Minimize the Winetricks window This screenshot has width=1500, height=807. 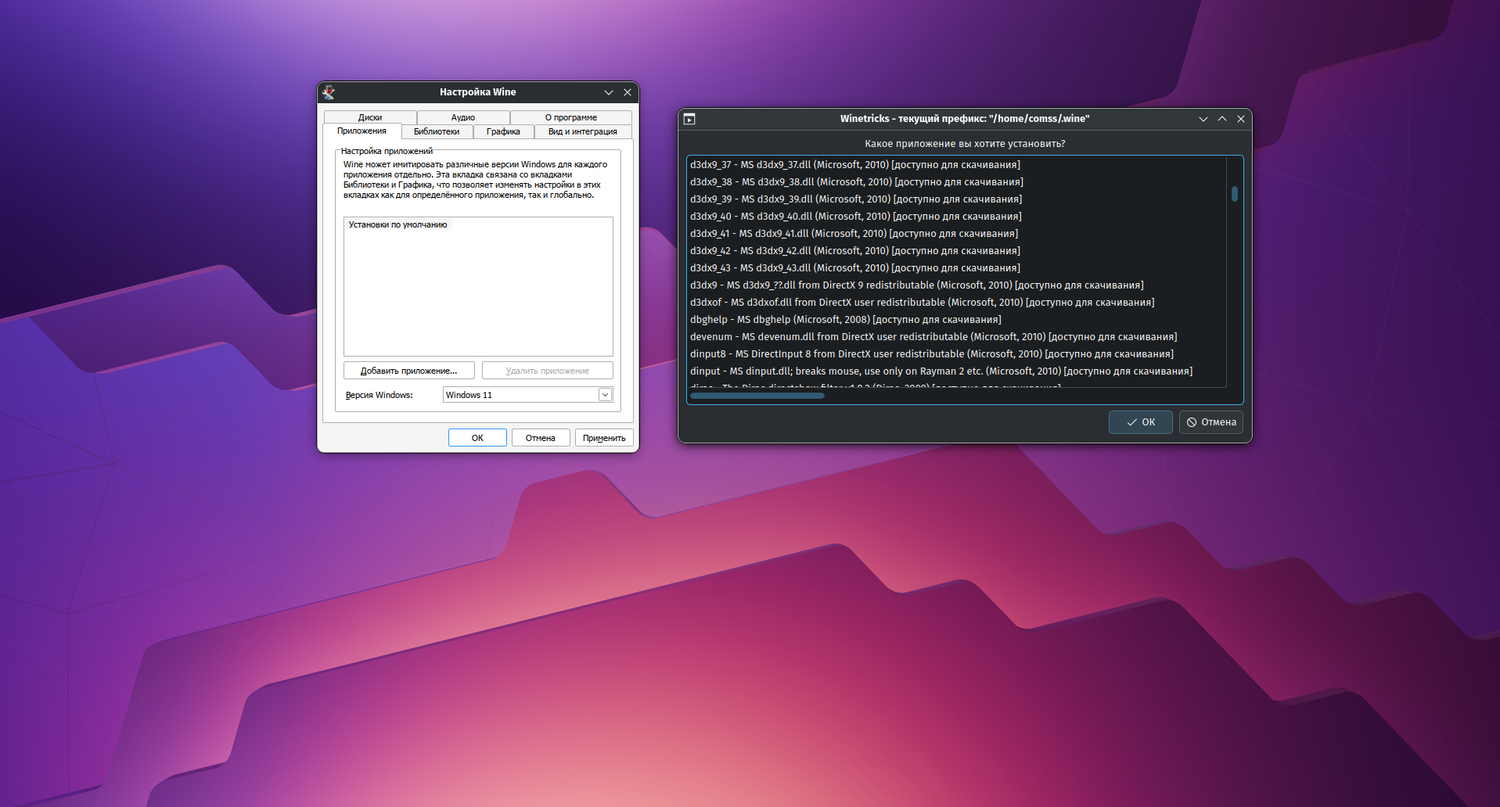1203,119
